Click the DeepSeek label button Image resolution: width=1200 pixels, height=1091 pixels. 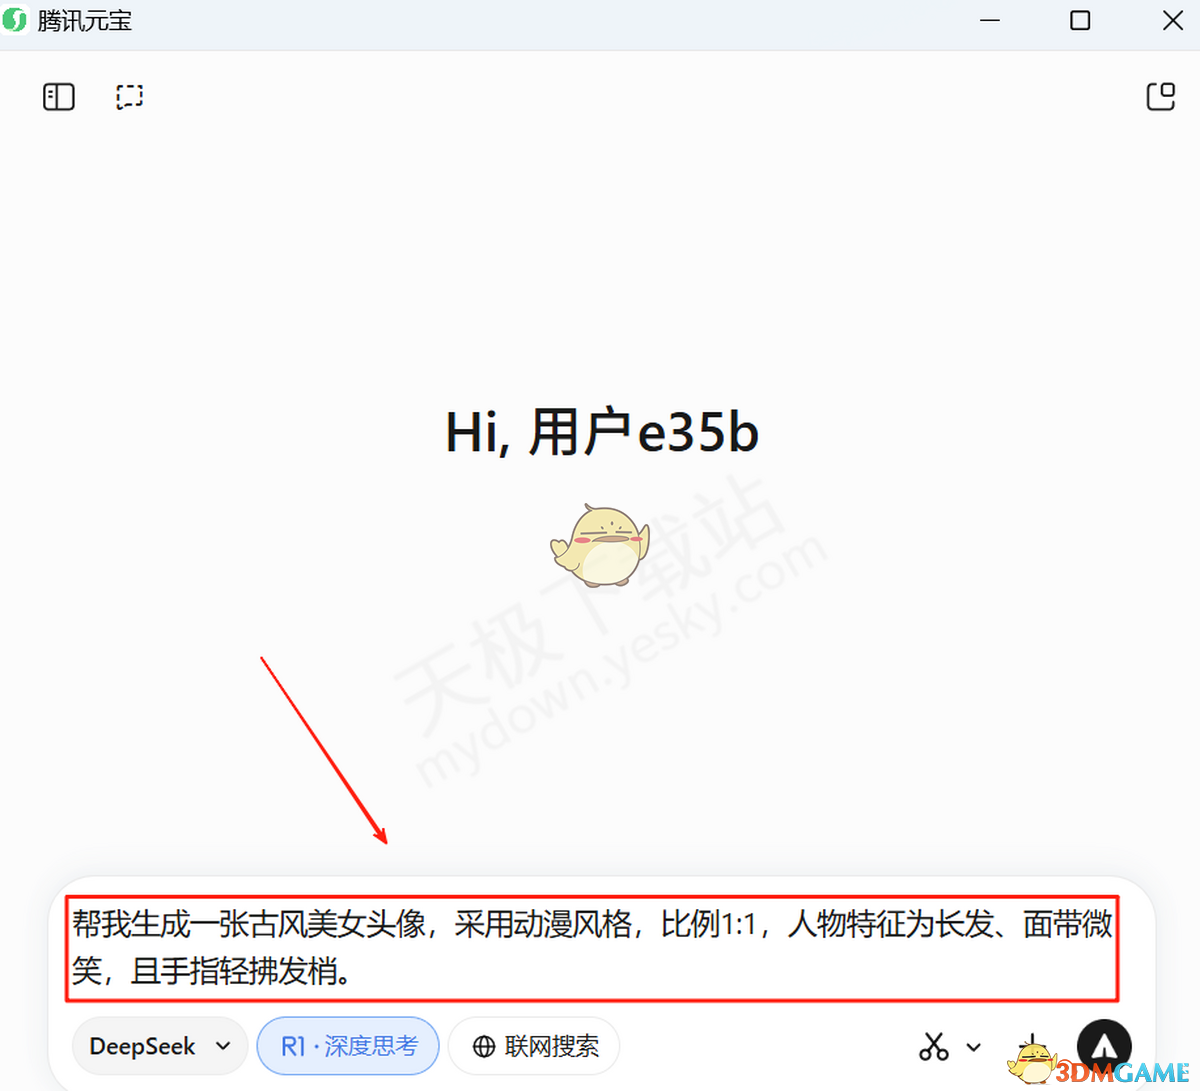pos(142,1046)
